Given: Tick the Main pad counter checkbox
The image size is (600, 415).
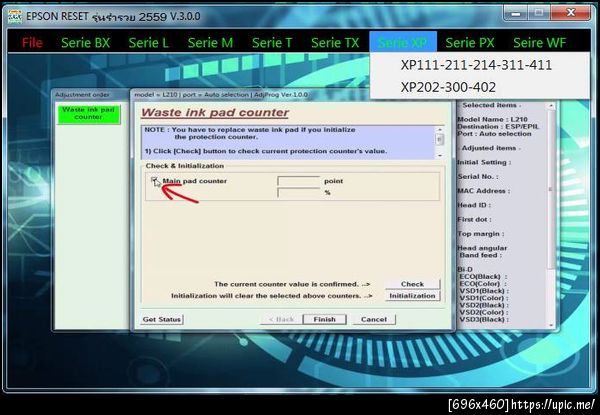Looking at the screenshot, I should pos(154,181).
